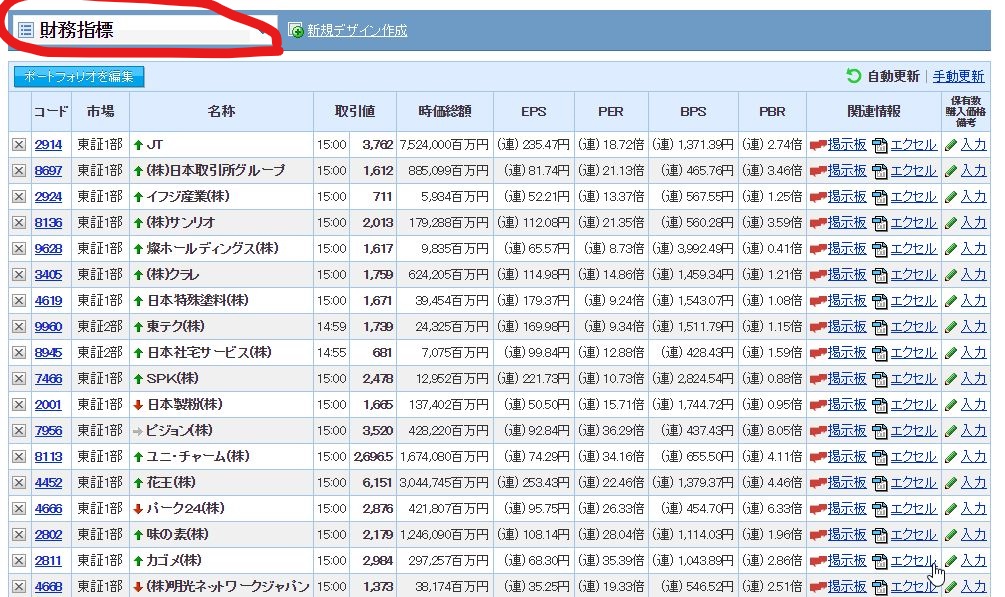Open stock code 7956 link

(x=48, y=430)
